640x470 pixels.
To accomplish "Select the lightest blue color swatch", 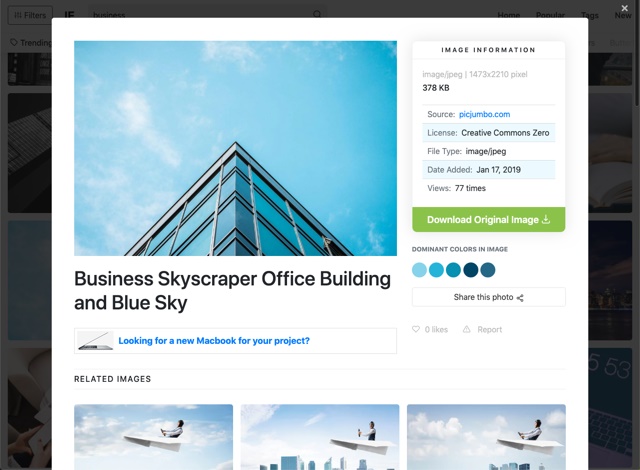I will (419, 270).
